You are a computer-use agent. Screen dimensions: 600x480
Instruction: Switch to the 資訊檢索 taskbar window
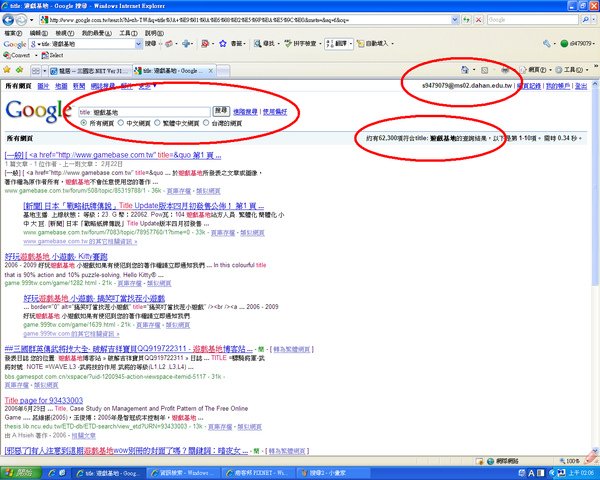pyautogui.click(x=183, y=473)
